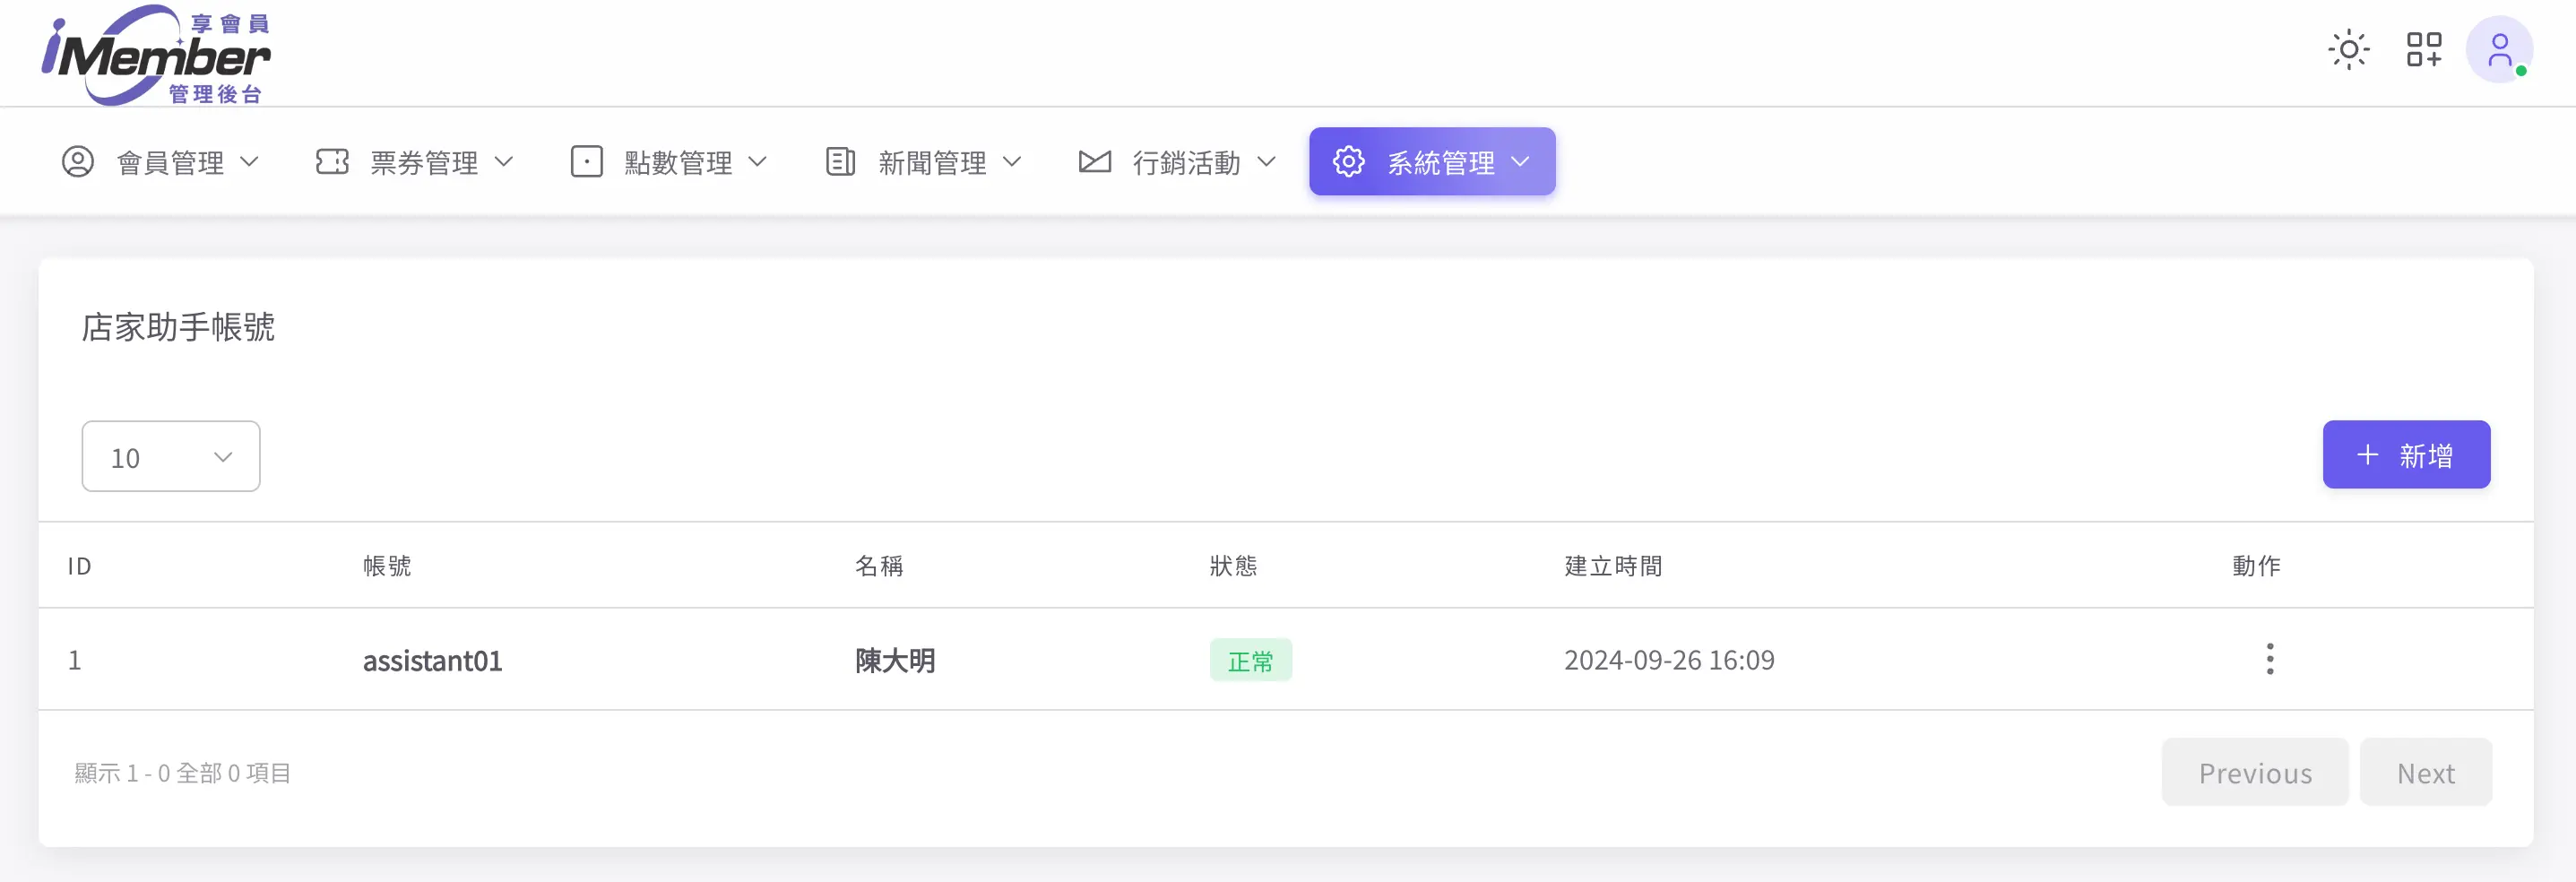Expand the 系統管理 menu chevron

coord(1522,161)
